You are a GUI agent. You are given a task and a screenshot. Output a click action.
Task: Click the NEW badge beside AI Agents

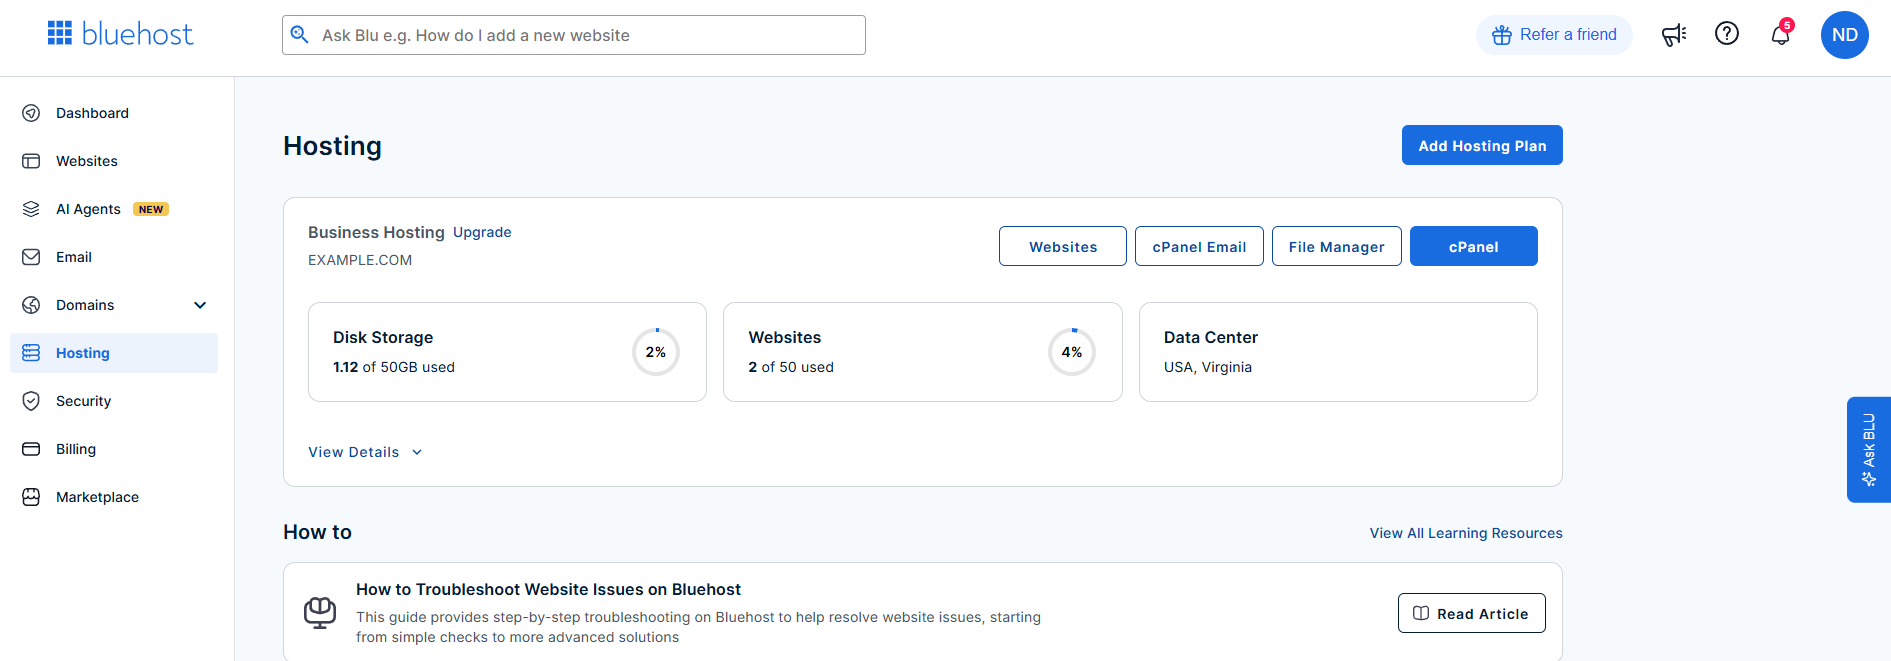click(x=151, y=209)
